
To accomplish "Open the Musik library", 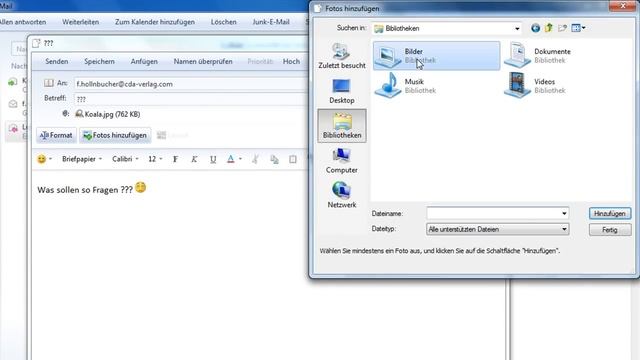I will coord(405,86).
